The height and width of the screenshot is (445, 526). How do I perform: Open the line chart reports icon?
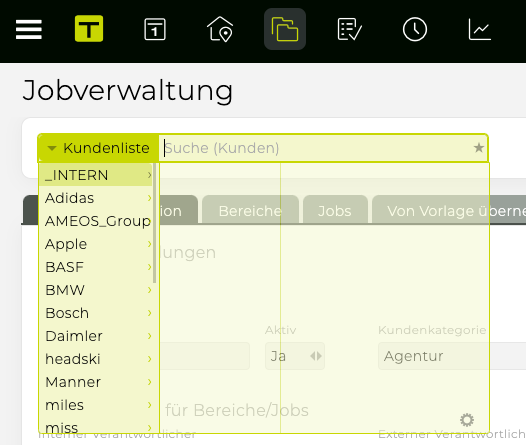480,30
